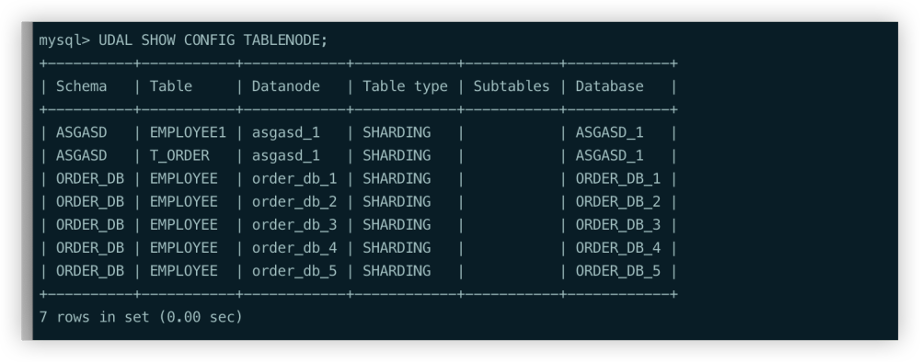Select the T_ORDER table cell
The width and height of the screenshot is (920, 362).
pos(179,155)
